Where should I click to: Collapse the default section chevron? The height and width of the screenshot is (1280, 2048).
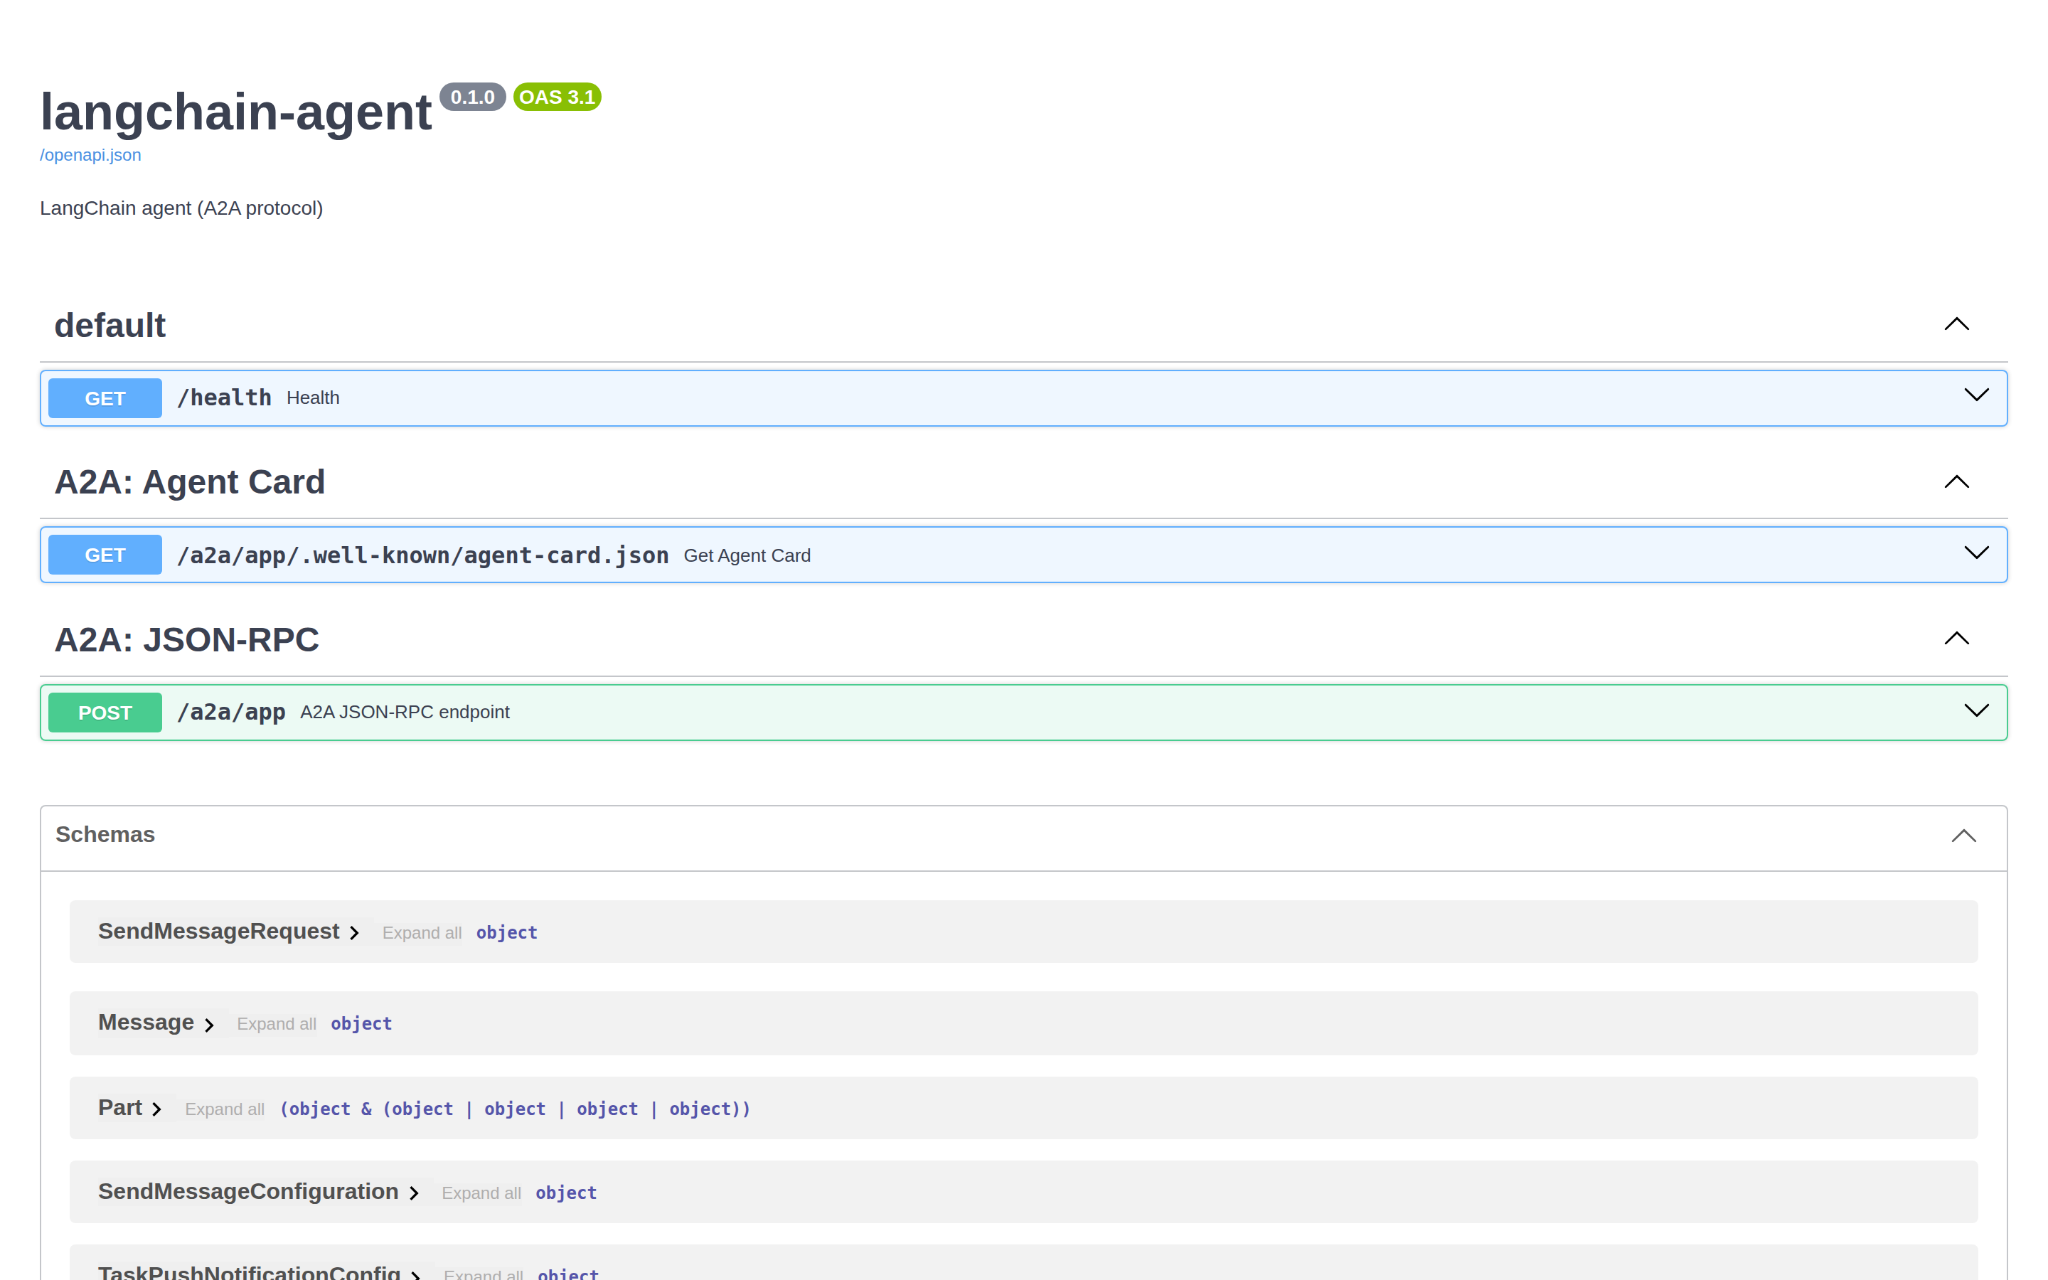[1956, 324]
